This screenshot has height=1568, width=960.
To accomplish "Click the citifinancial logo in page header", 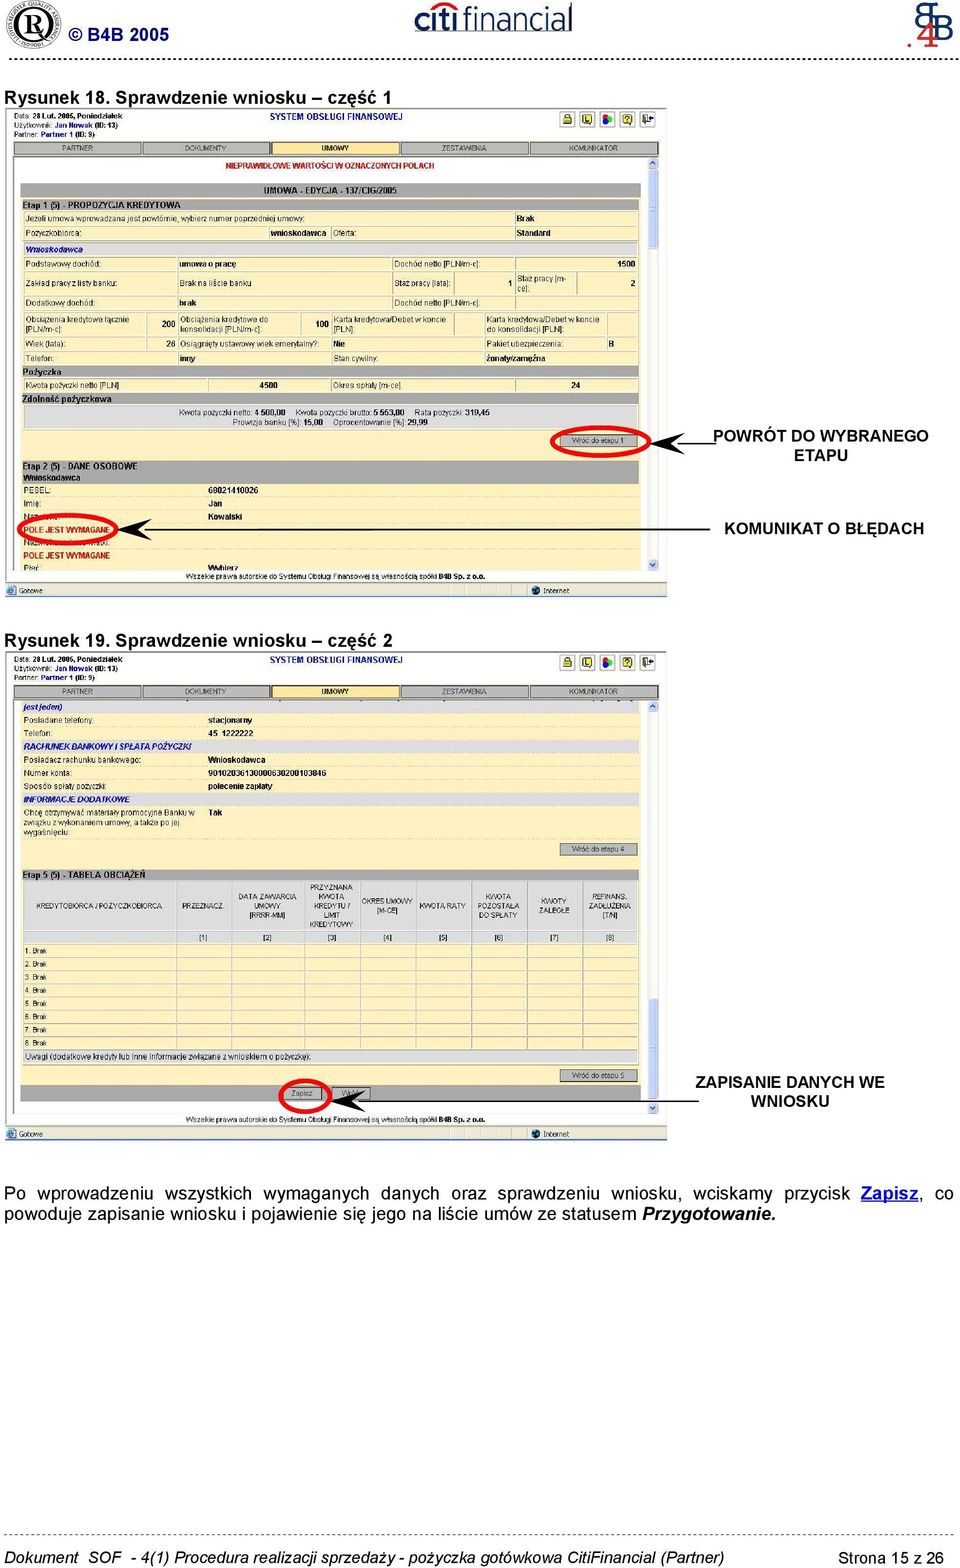I will coord(494,18).
